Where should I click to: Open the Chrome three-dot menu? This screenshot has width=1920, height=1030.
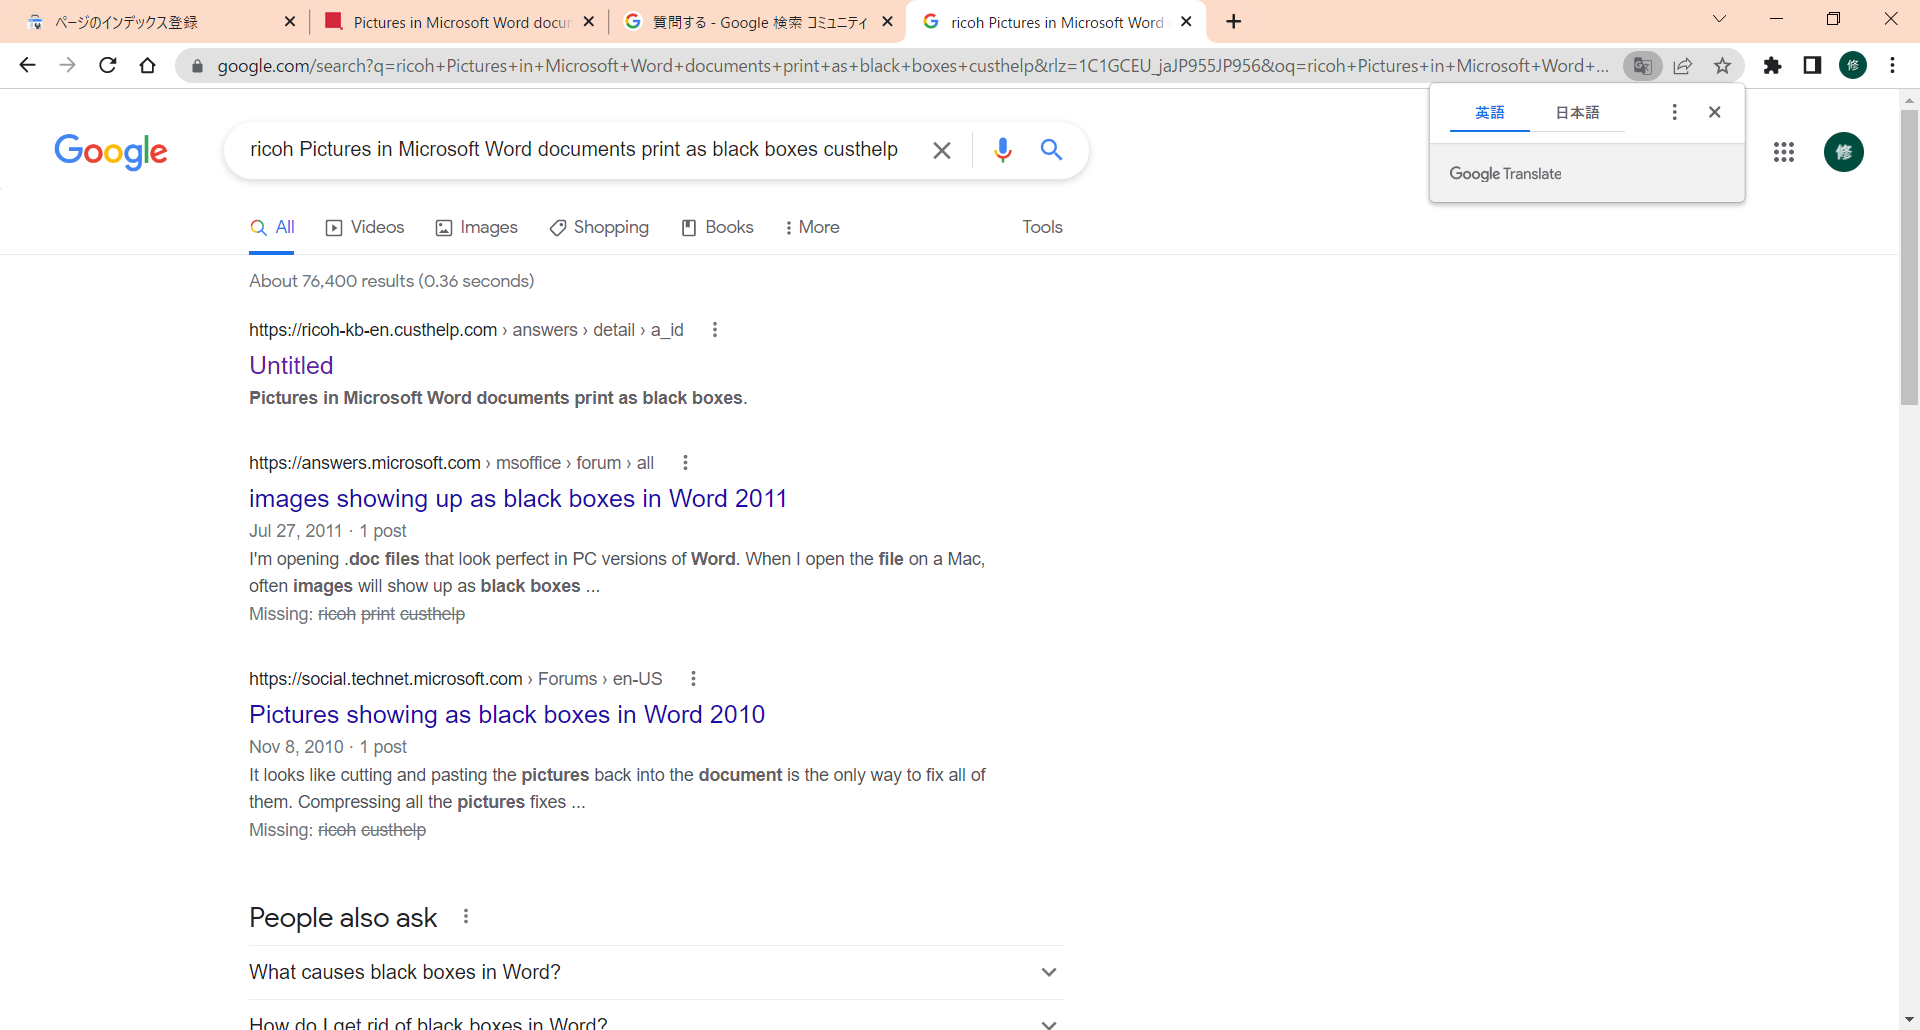1892,65
